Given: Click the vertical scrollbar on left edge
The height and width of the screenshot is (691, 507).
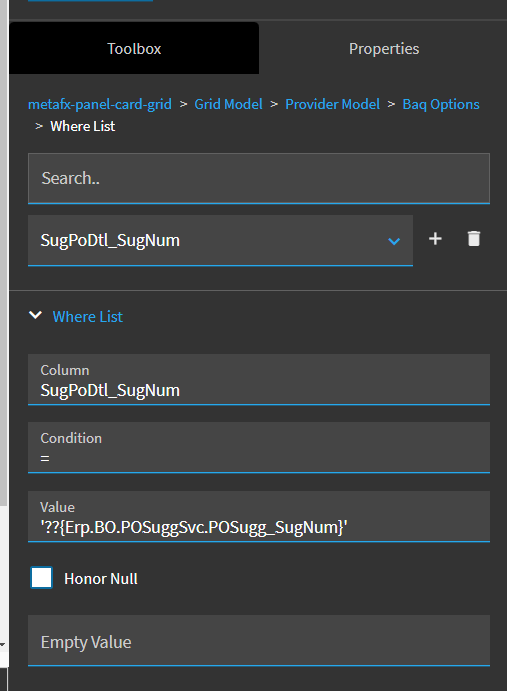Looking at the screenshot, I should tap(4, 253).
